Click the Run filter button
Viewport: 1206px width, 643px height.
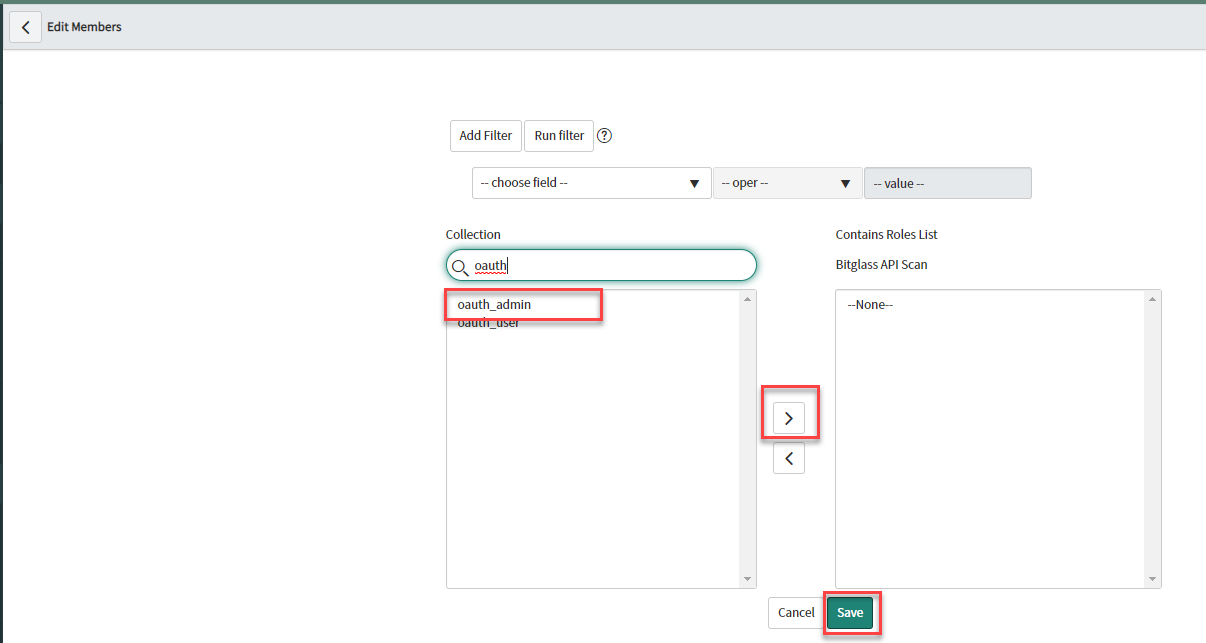point(559,136)
